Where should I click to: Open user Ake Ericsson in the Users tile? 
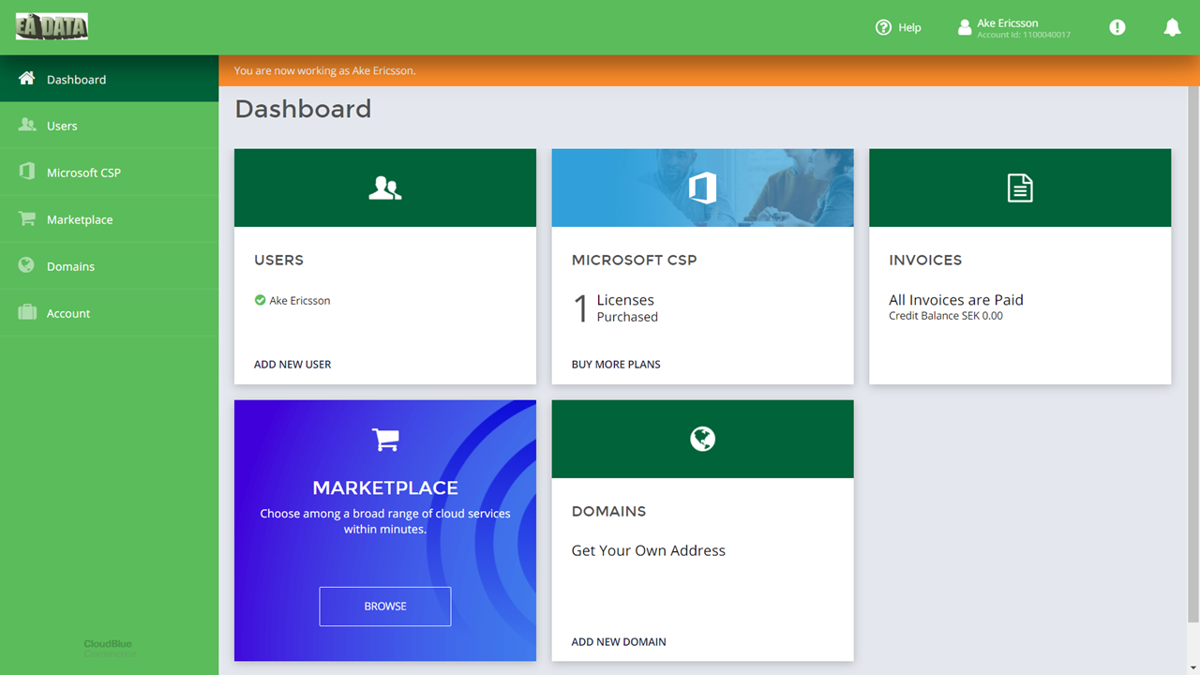tap(300, 301)
